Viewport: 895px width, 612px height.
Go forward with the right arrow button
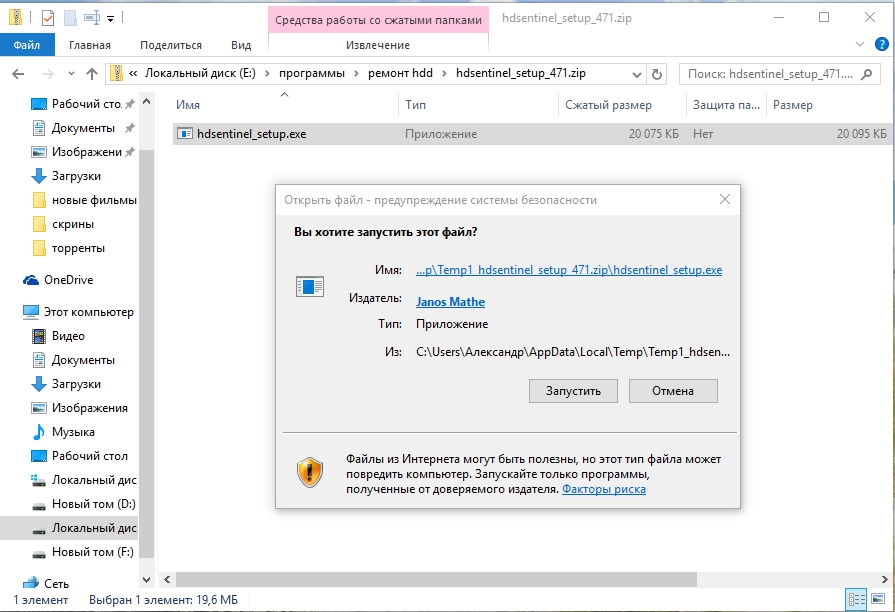(x=48, y=74)
